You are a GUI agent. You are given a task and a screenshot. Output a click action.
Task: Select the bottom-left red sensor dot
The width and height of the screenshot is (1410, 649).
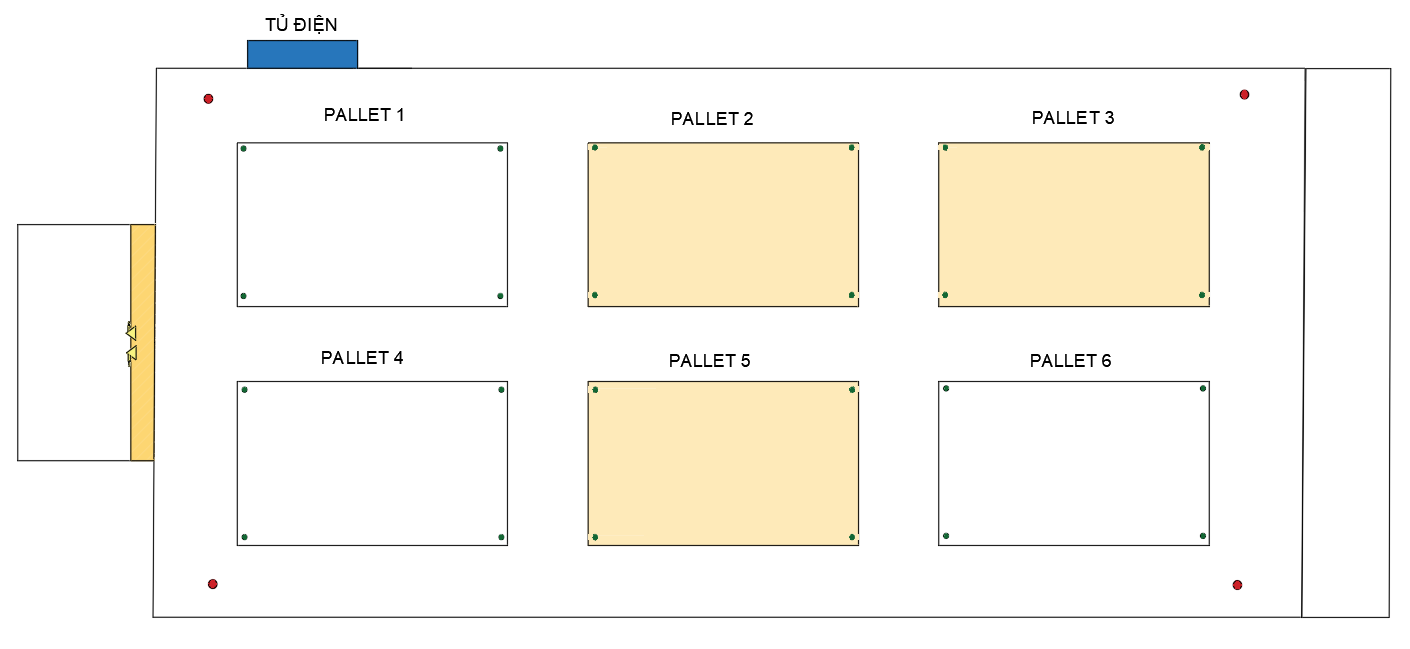(212, 584)
